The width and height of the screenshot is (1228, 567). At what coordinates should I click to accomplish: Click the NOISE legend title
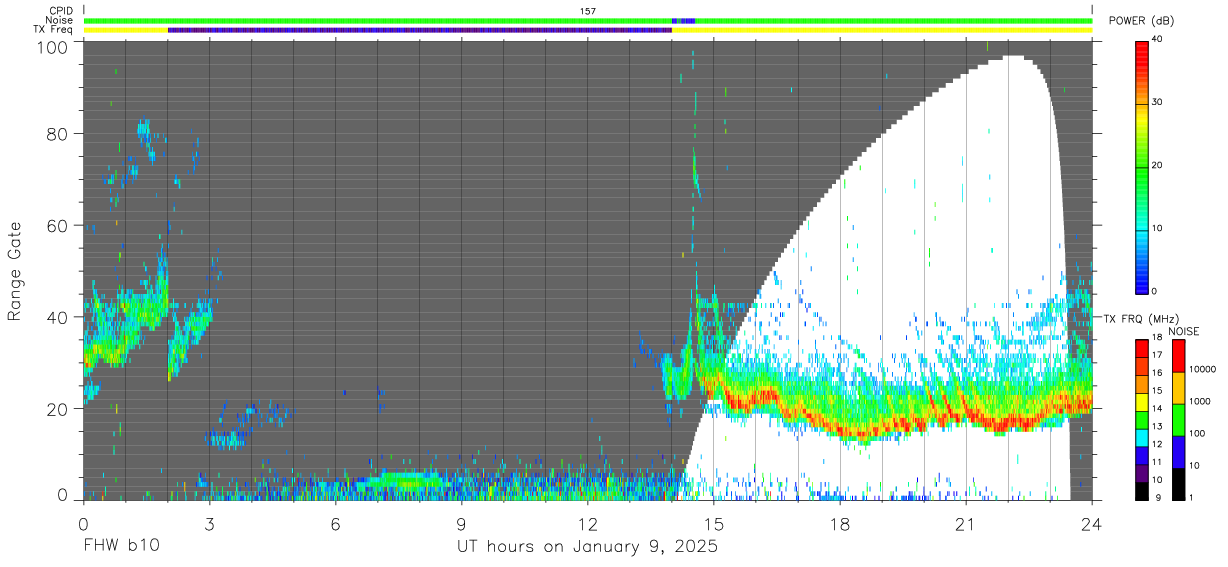pyautogui.click(x=1184, y=331)
